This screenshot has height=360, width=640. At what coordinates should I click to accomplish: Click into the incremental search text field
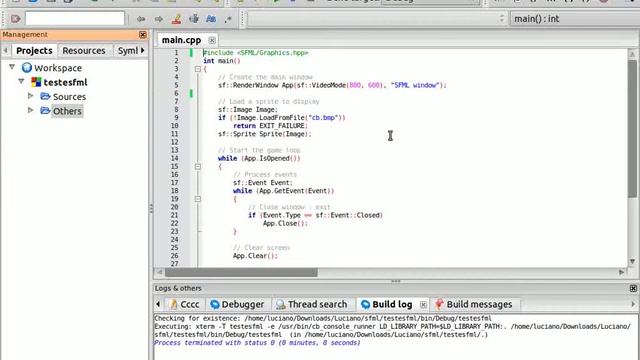pyautogui.click(x=75, y=18)
